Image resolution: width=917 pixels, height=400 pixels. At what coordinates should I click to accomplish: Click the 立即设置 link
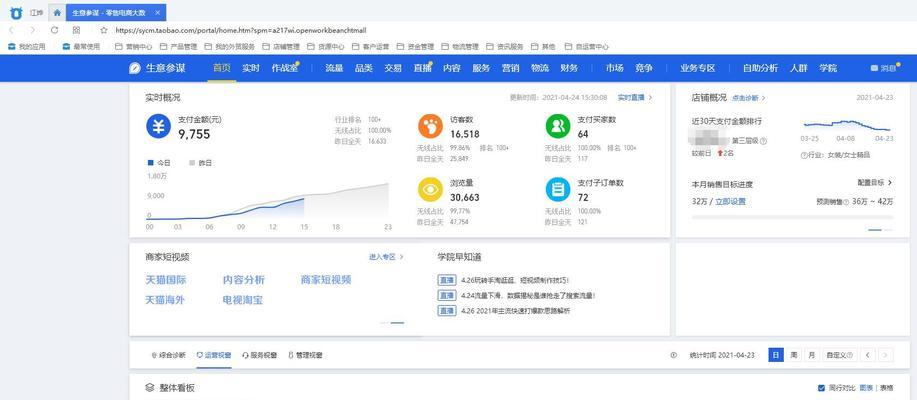(730, 202)
